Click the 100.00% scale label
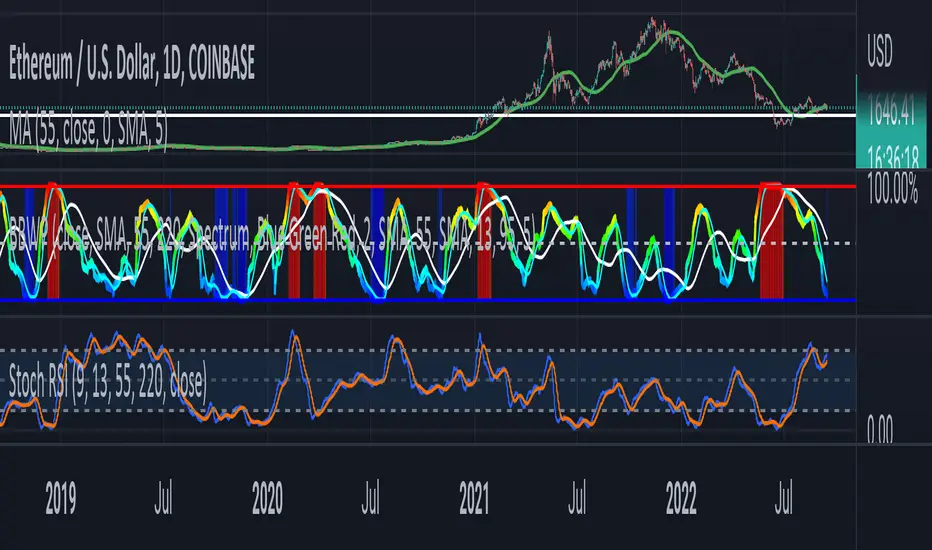 pyautogui.click(x=892, y=189)
